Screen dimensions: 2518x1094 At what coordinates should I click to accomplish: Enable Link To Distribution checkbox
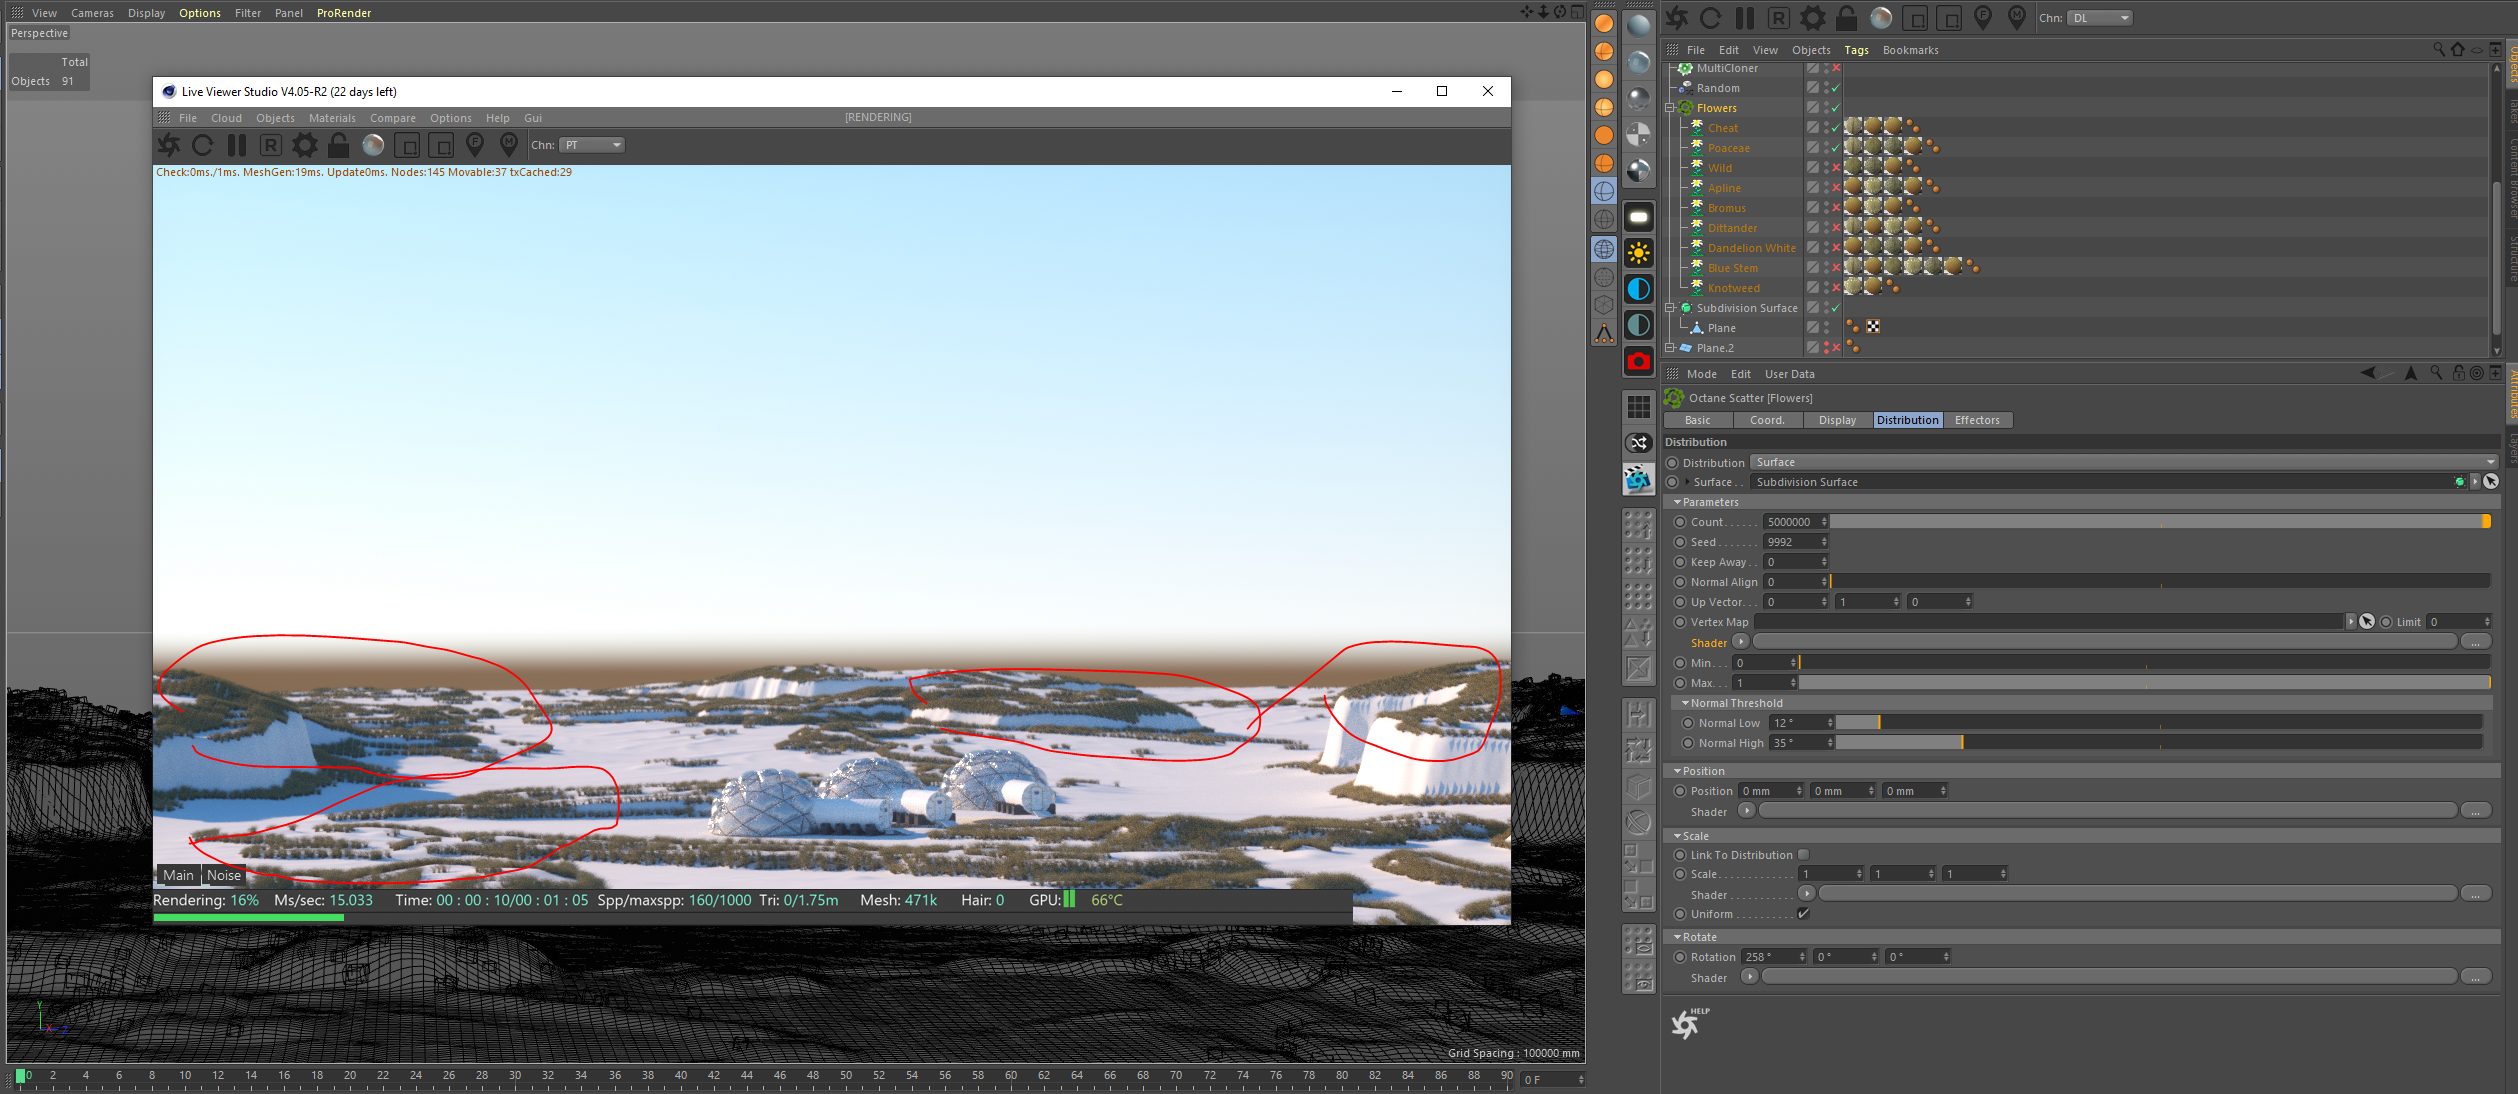1803,855
